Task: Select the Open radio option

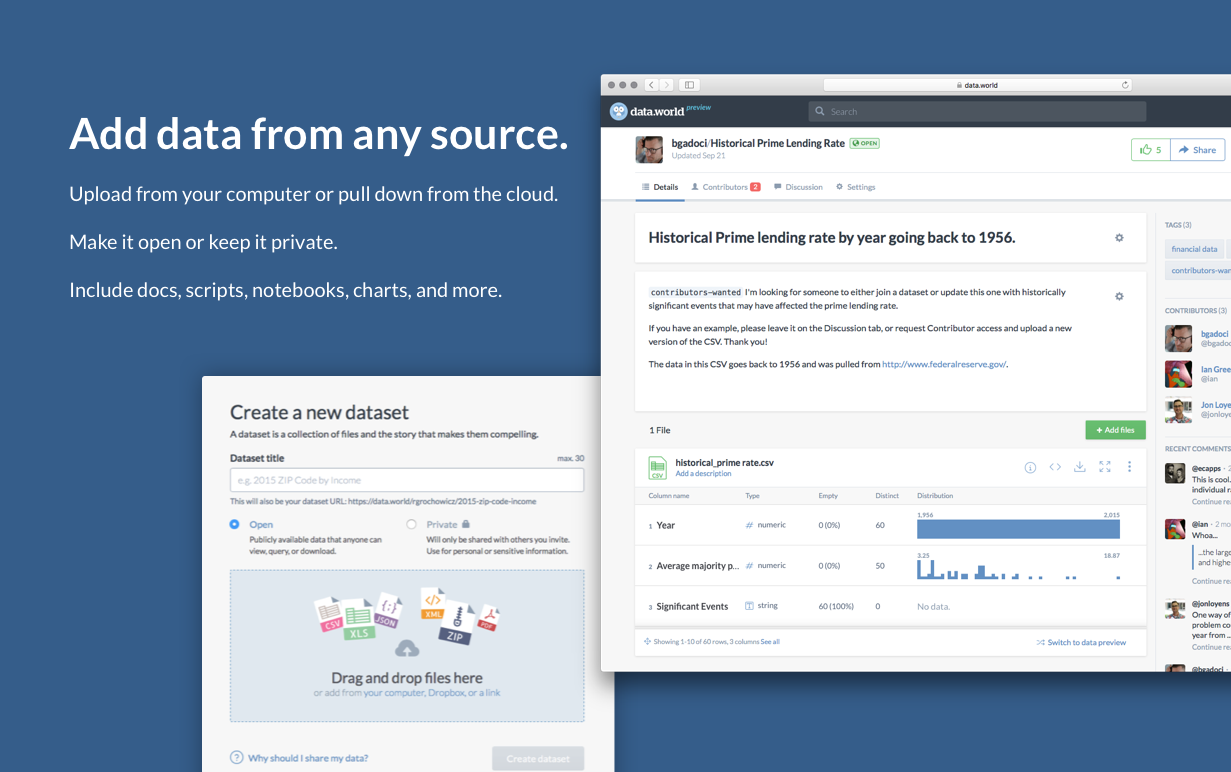Action: click(x=235, y=524)
